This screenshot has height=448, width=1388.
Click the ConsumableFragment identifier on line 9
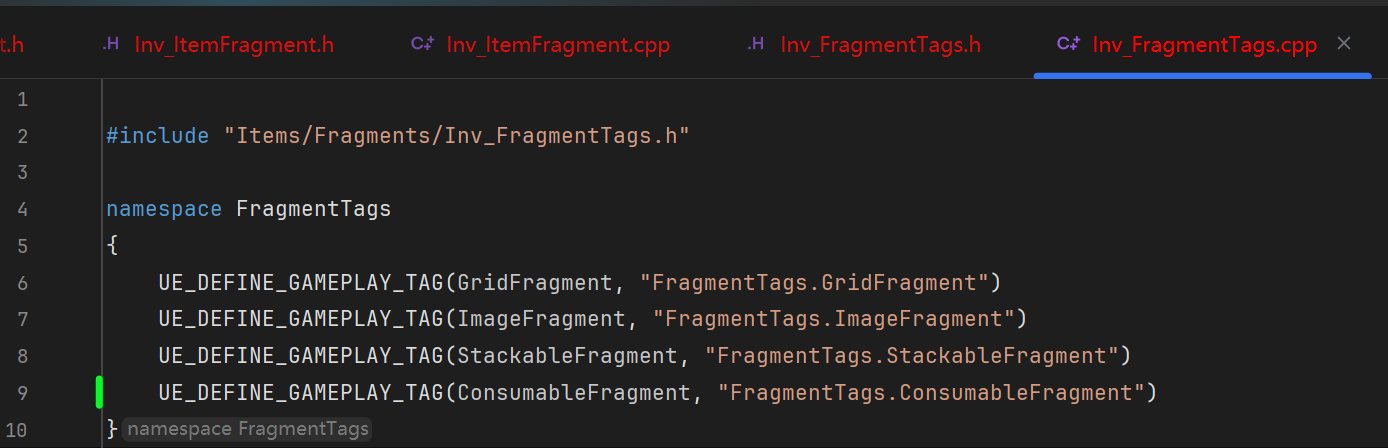[x=574, y=393]
